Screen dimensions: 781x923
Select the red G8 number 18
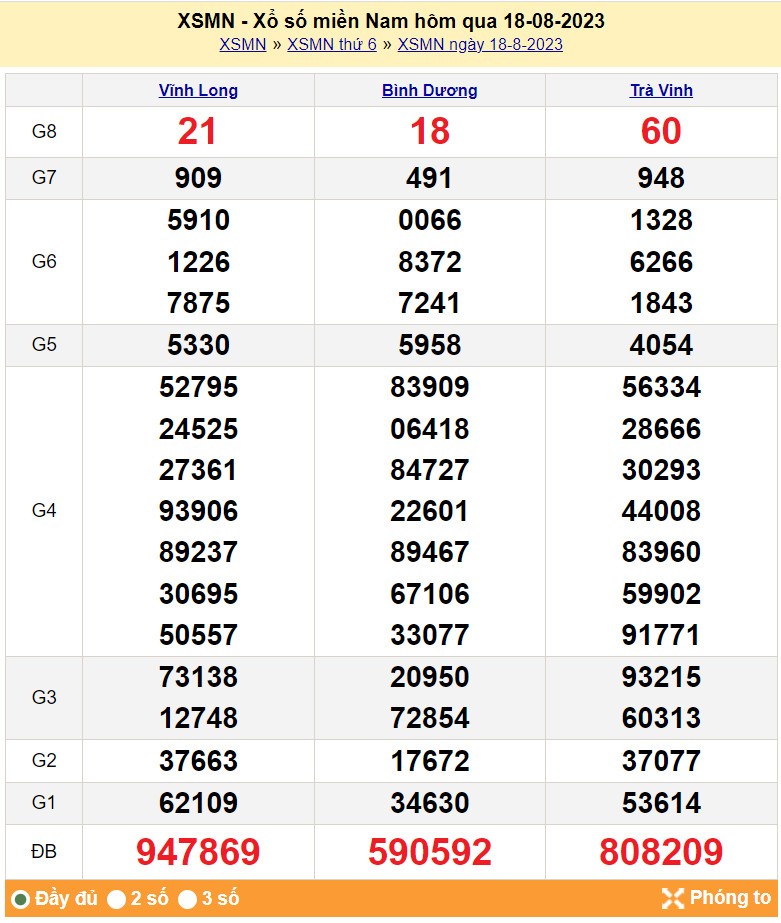coord(430,131)
